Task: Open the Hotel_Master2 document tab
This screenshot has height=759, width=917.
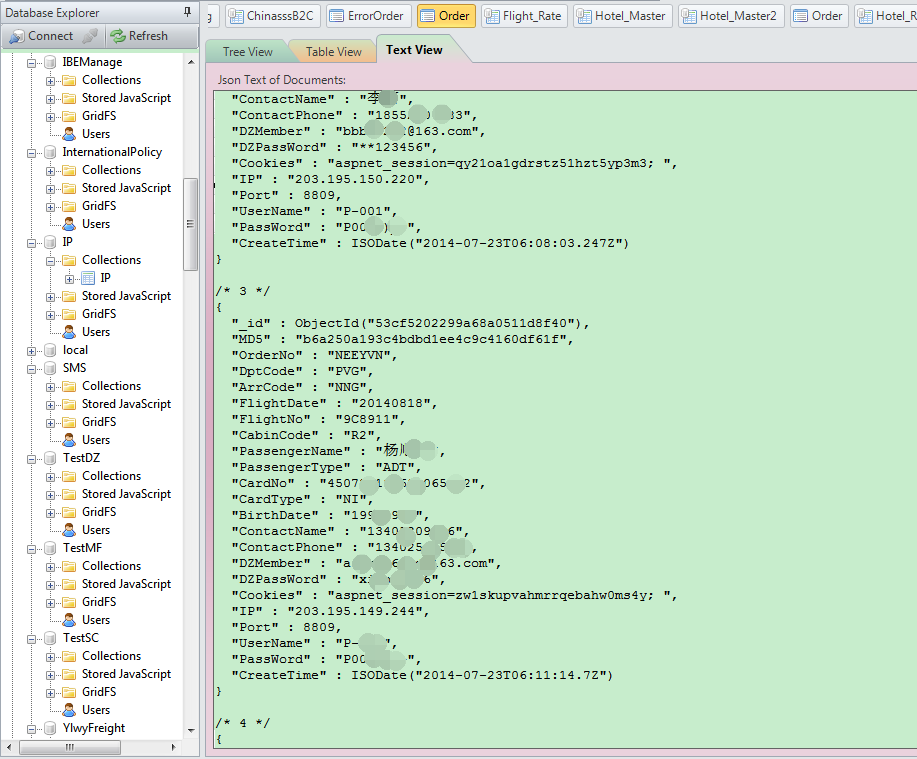Action: 731,16
